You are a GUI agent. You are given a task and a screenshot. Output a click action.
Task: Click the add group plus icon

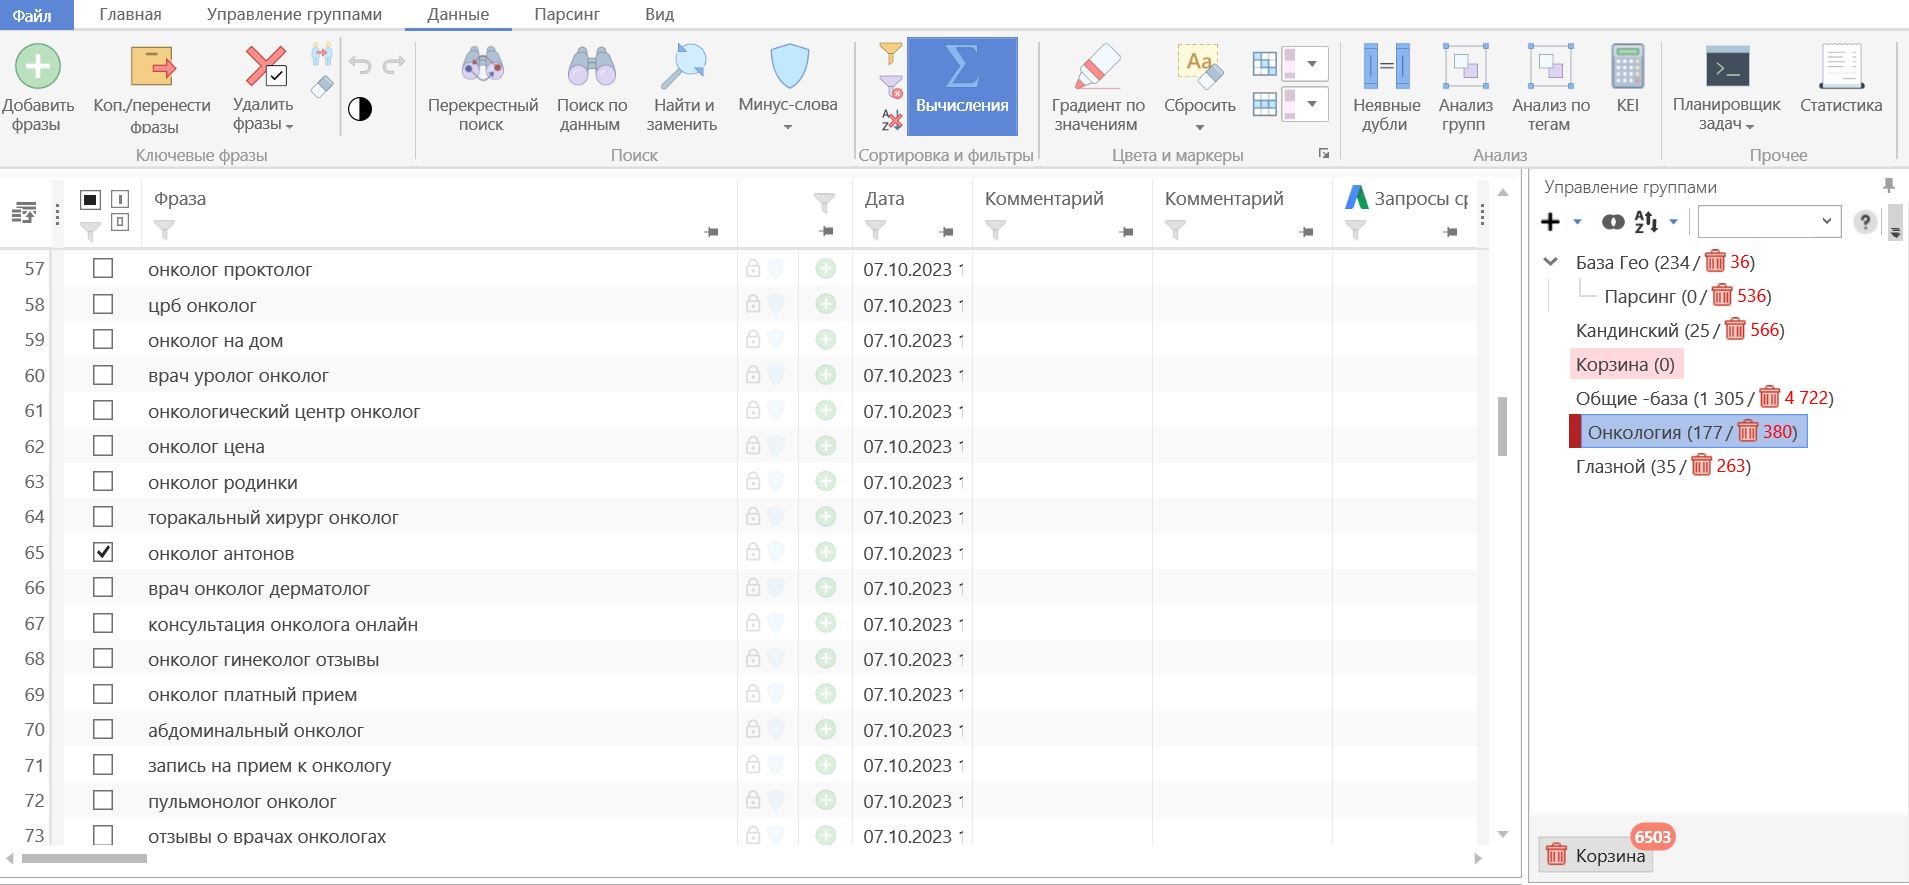[1550, 222]
